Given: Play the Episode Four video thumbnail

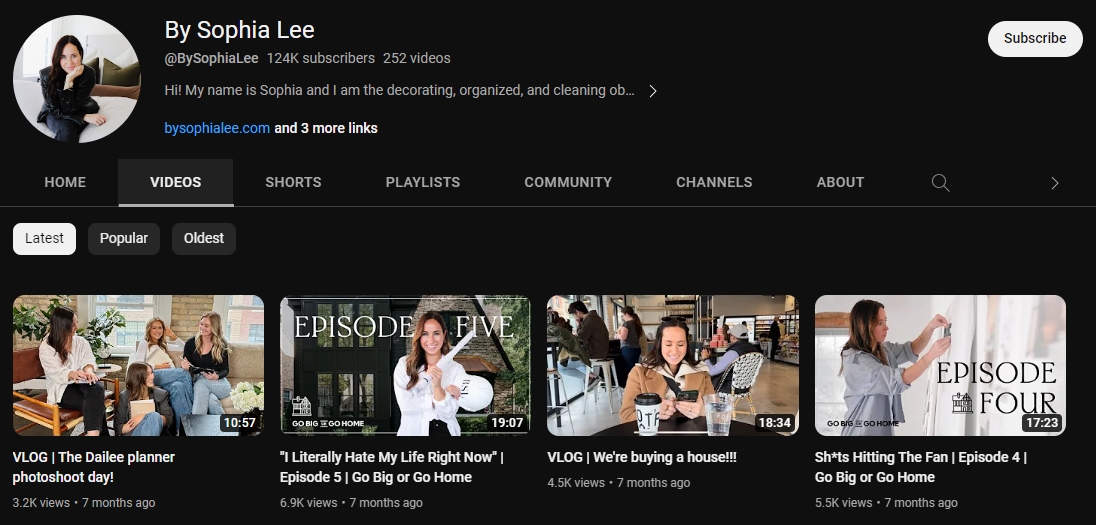Looking at the screenshot, I should tap(940, 366).
